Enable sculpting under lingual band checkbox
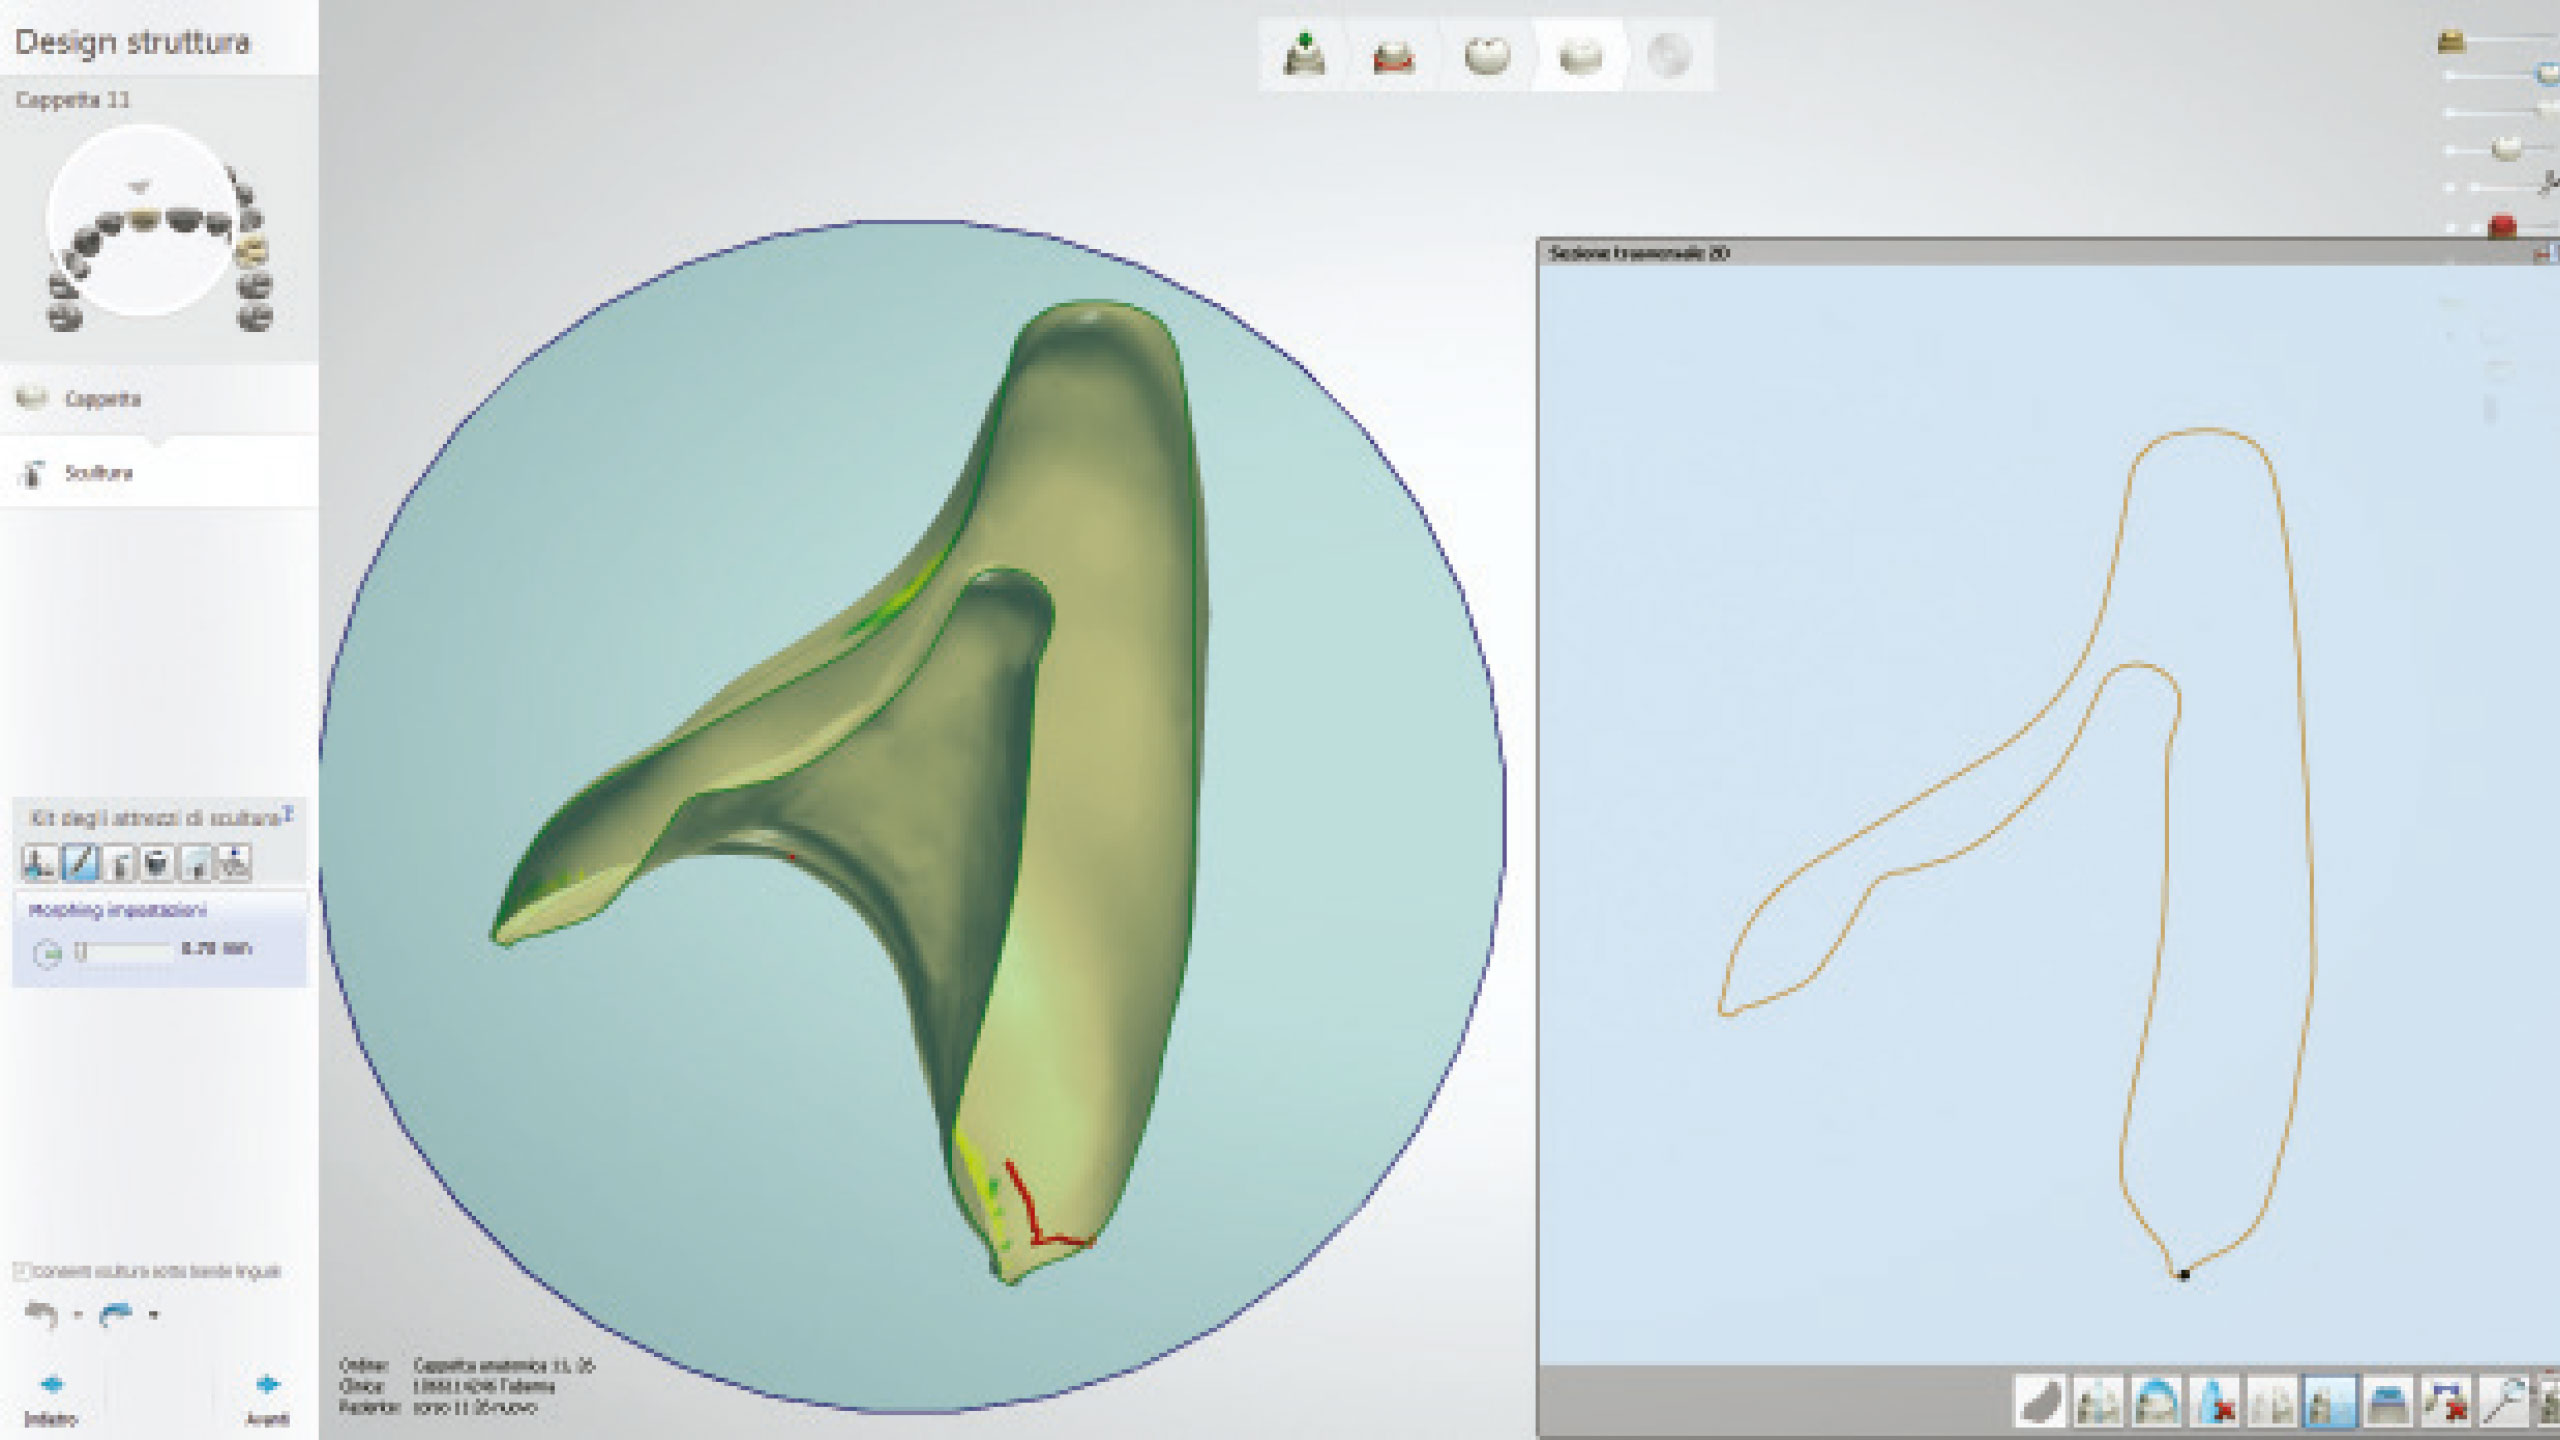This screenshot has height=1440, width=2560. [x=22, y=1271]
